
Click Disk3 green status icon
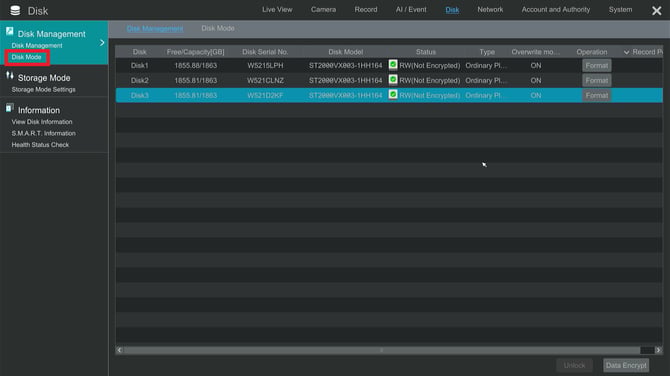coord(393,95)
